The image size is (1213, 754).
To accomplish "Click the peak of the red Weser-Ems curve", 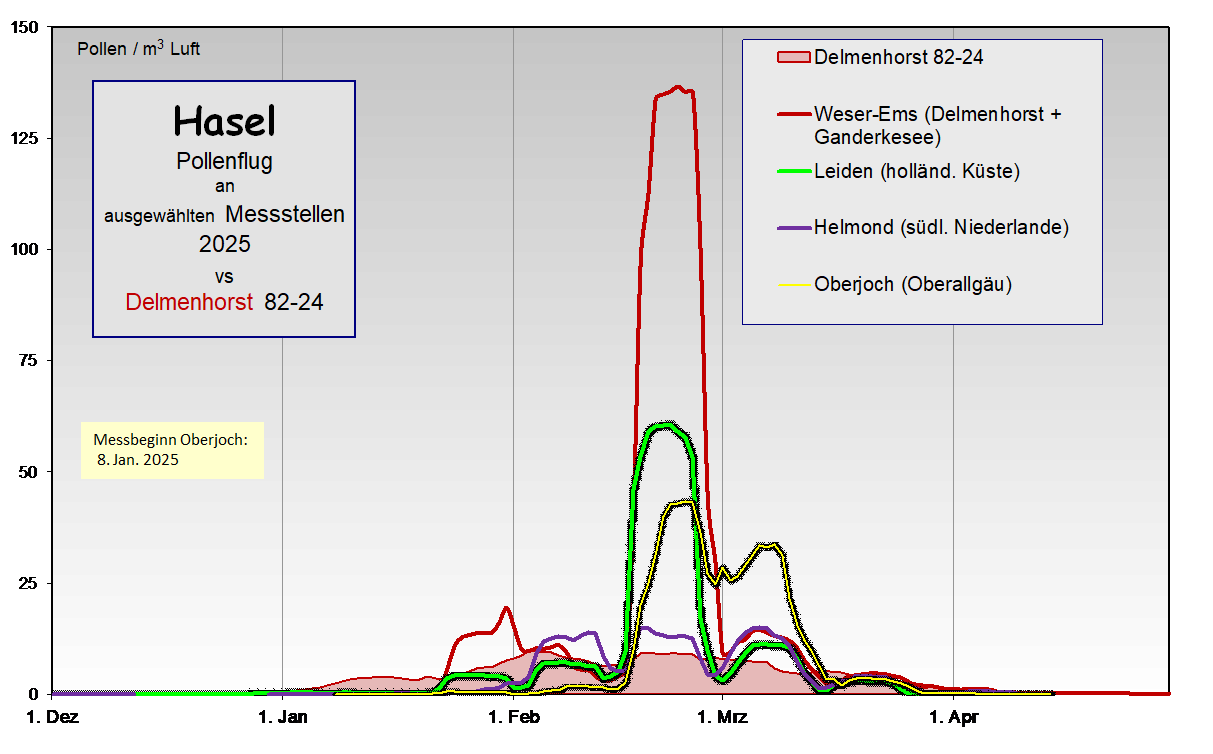I will coord(677,87).
